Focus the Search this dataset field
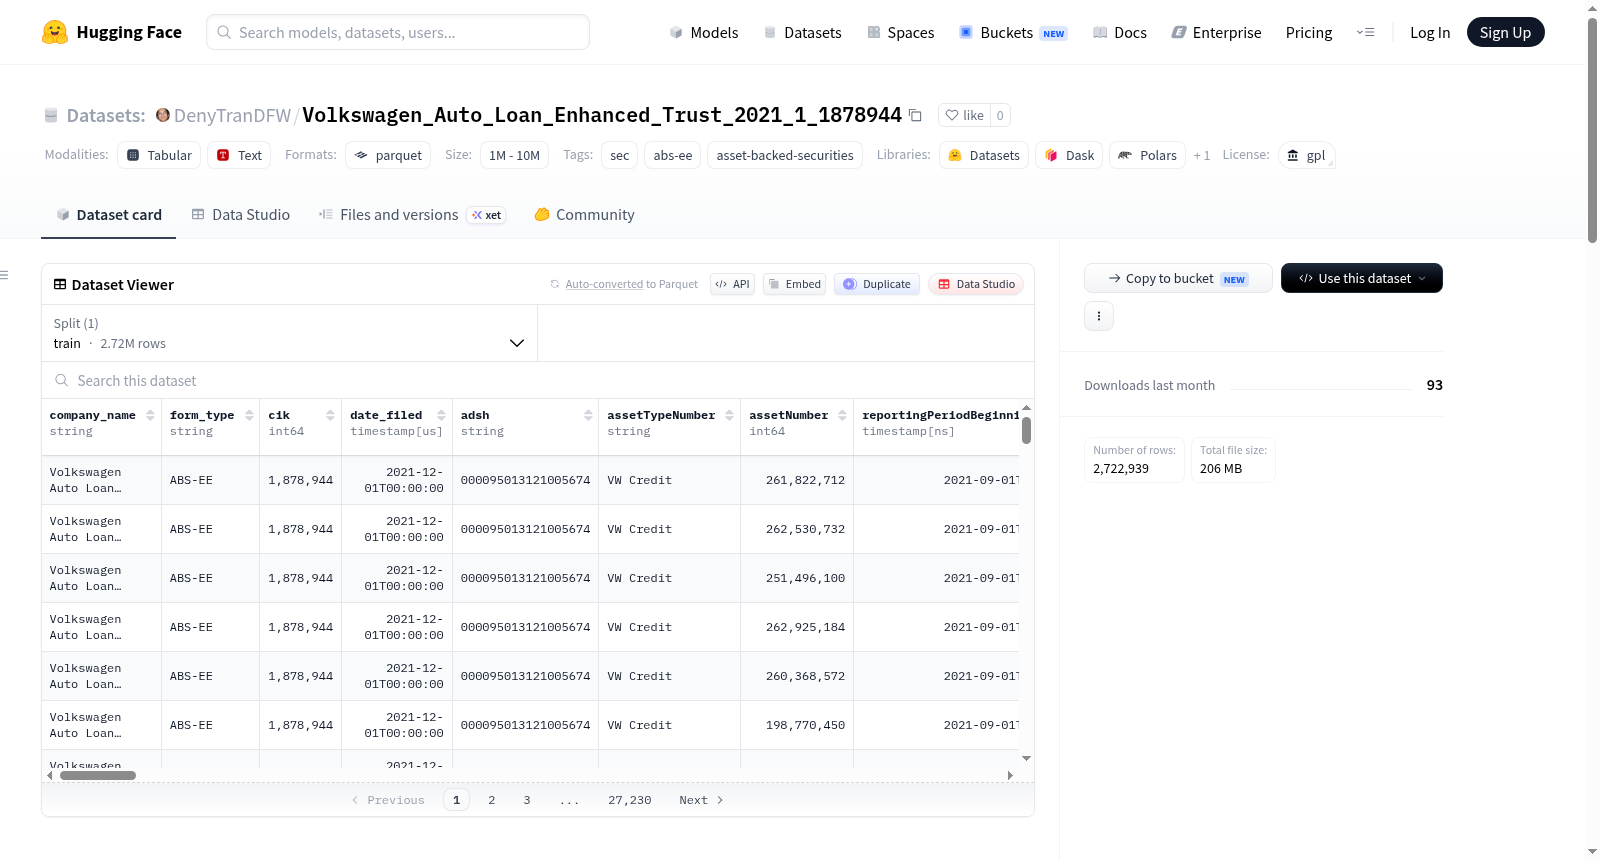 click(x=538, y=381)
